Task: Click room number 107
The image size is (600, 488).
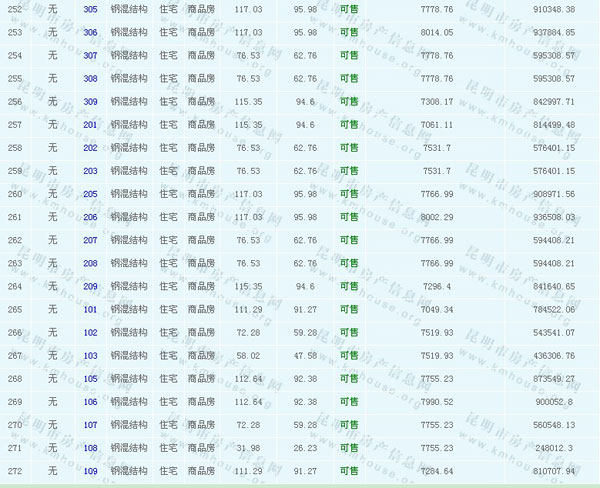Action: tap(90, 424)
